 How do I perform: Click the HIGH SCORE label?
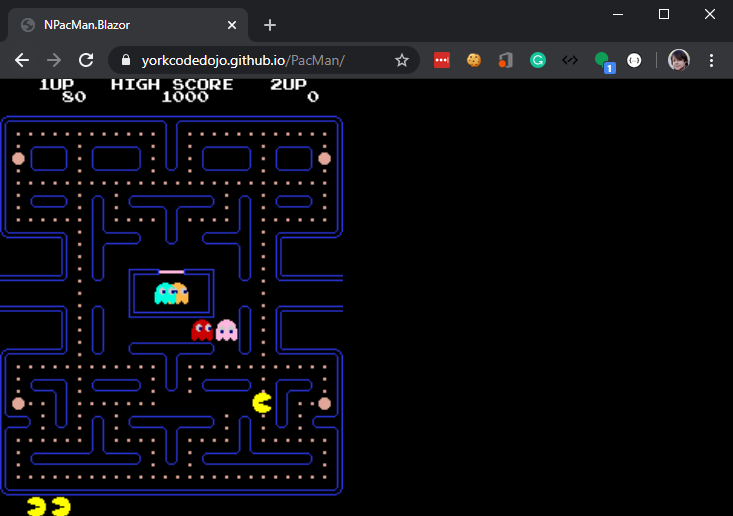[172, 85]
